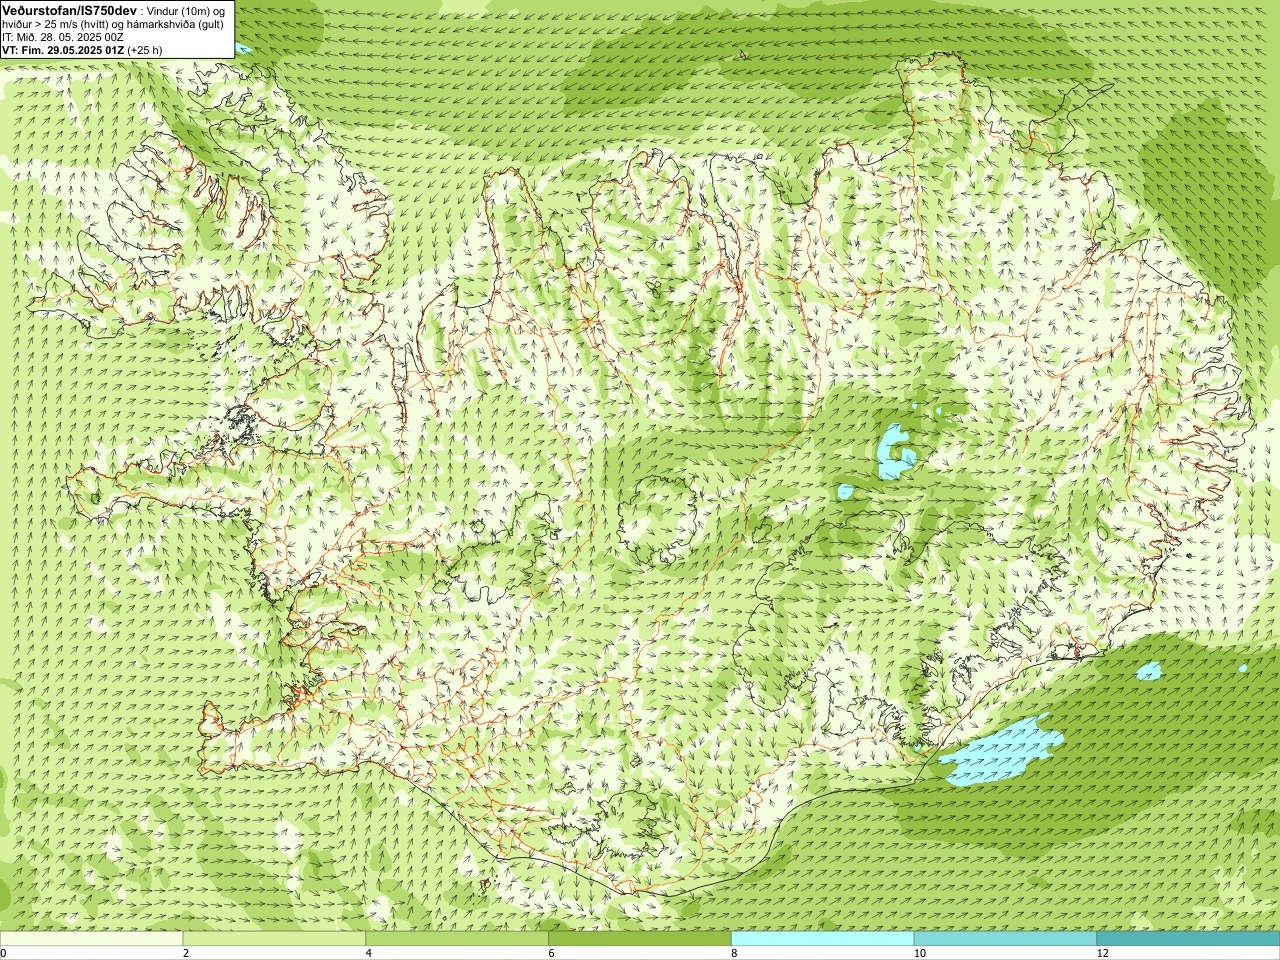Click the darkest green 6–8 m/s segment
The image size is (1280, 960).
[640, 939]
